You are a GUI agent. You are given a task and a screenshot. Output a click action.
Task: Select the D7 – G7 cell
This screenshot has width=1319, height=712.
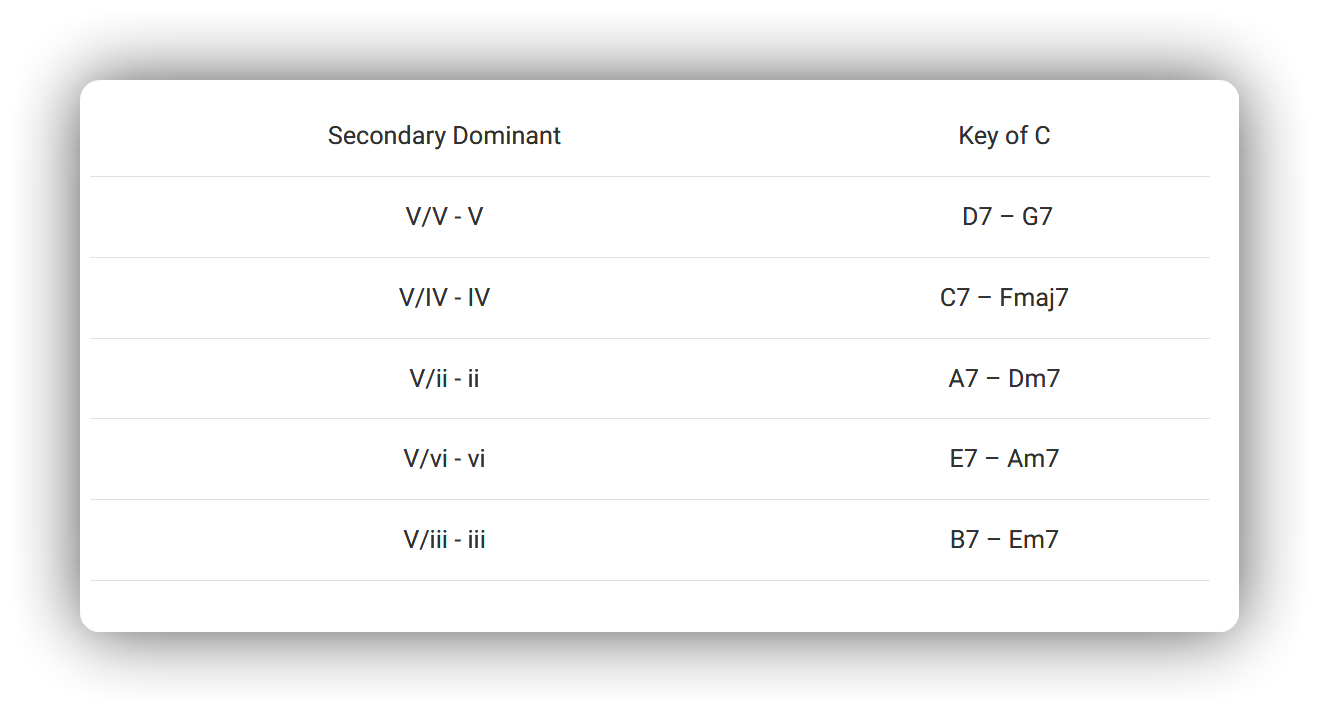1004,217
